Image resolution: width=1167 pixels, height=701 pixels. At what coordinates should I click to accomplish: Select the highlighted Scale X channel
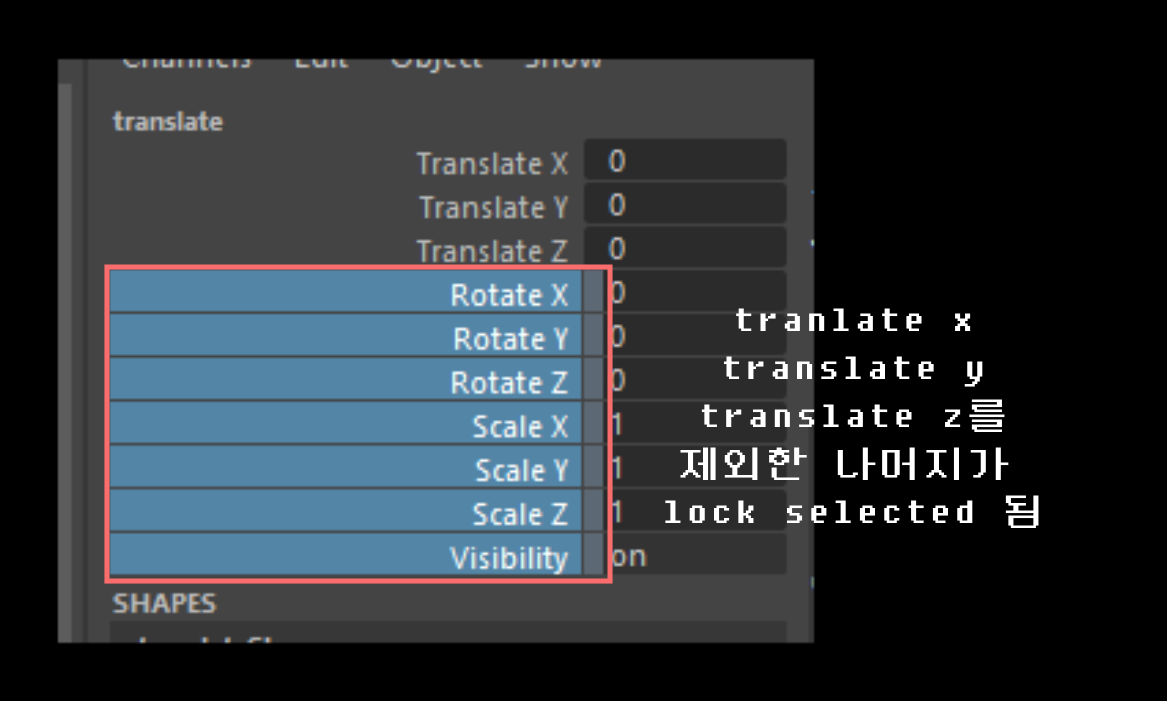[345, 423]
